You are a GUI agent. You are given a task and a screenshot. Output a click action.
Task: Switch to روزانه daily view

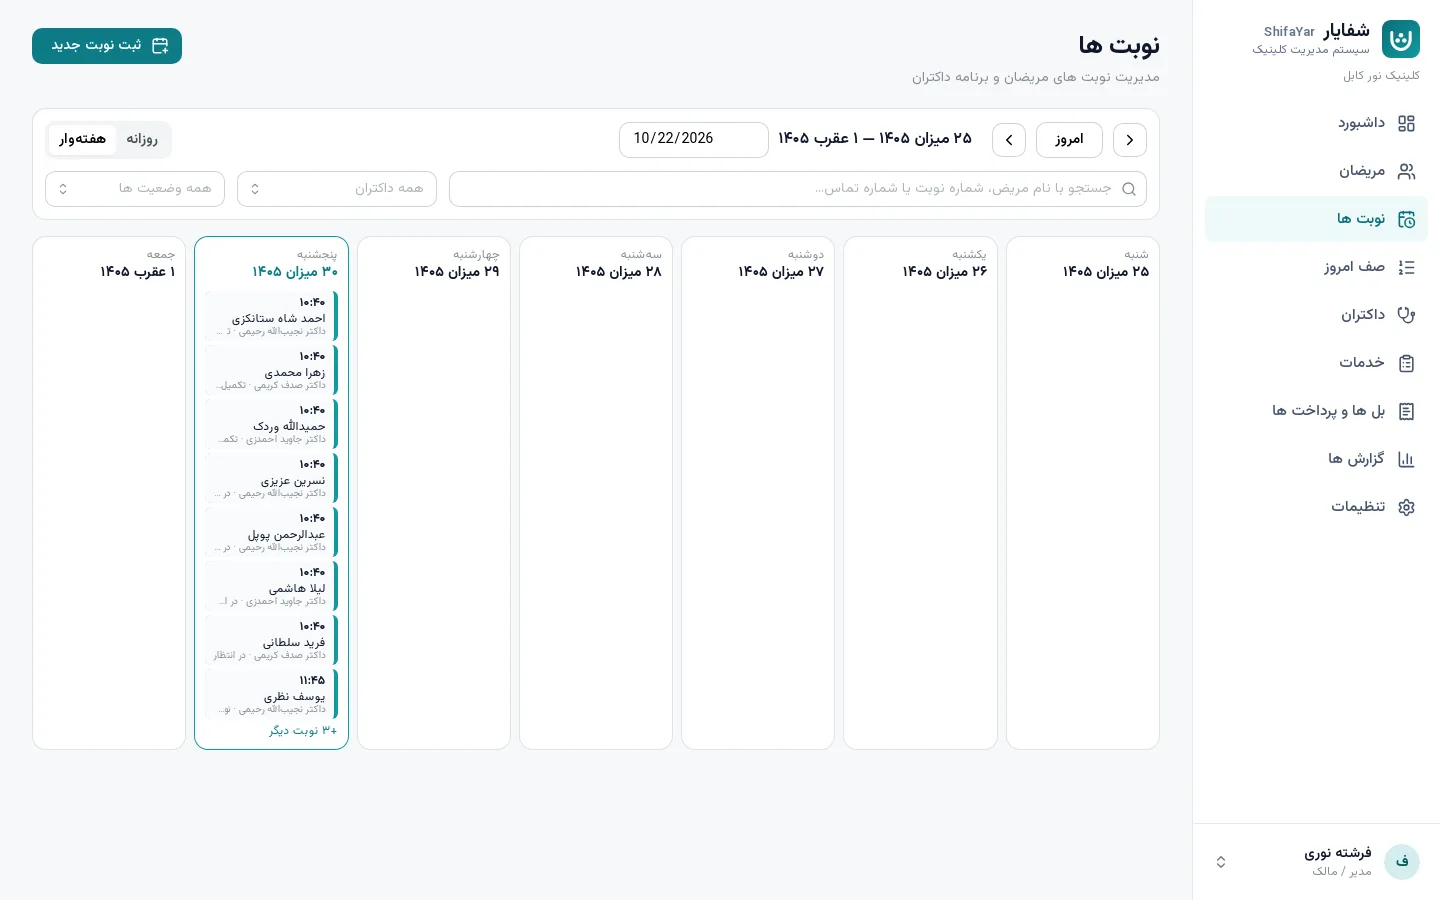pos(142,139)
